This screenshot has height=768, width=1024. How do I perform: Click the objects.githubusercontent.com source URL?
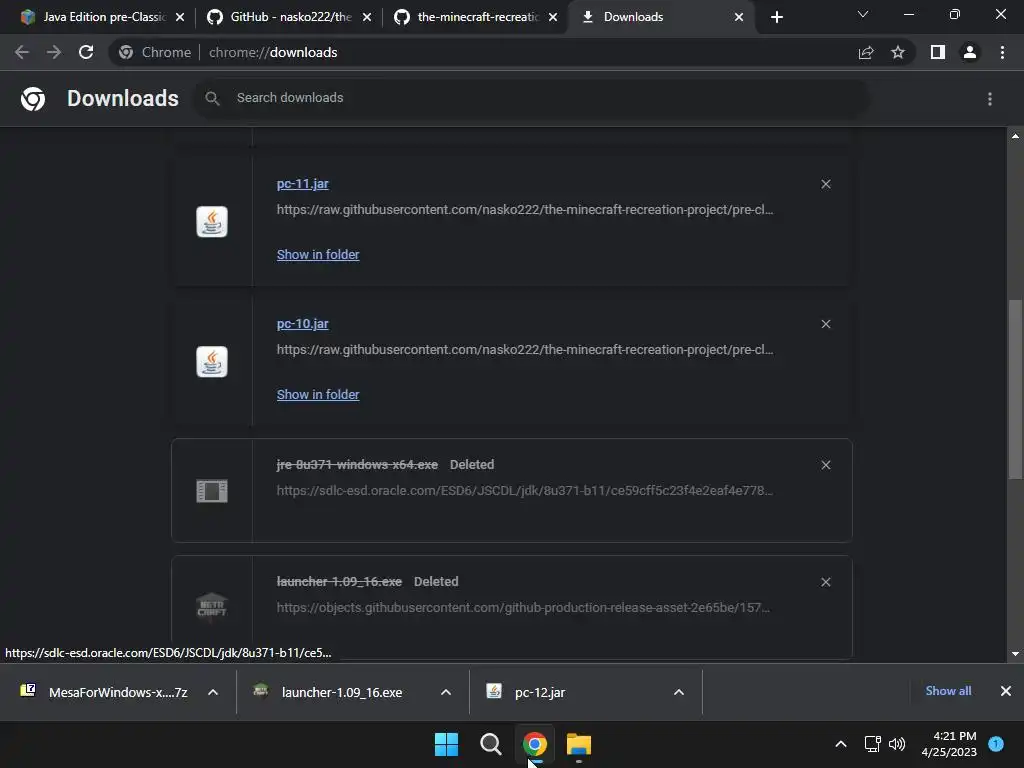click(x=523, y=607)
